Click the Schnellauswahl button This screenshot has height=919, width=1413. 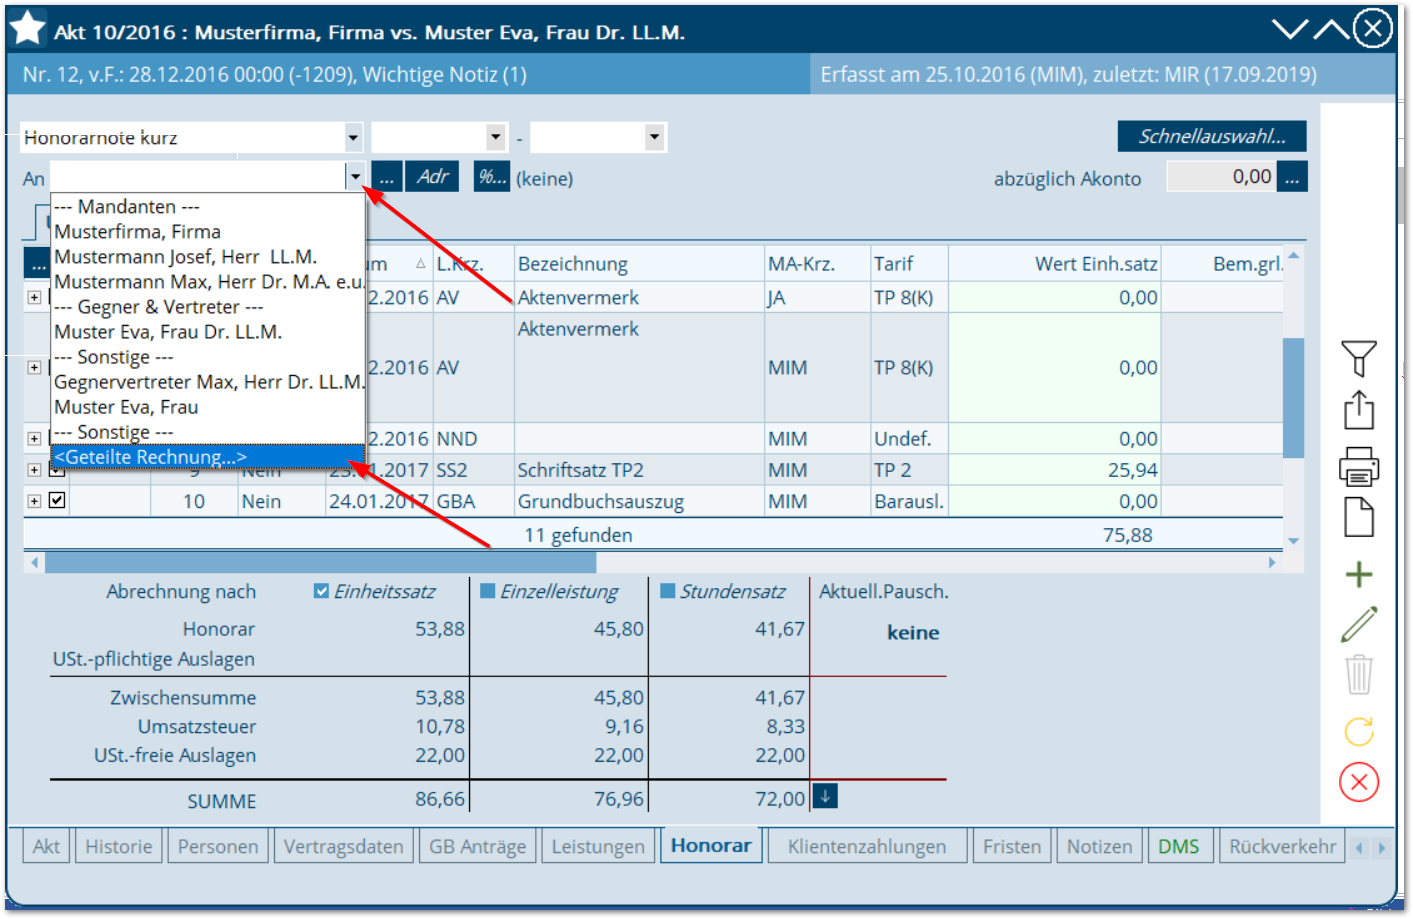(1212, 136)
